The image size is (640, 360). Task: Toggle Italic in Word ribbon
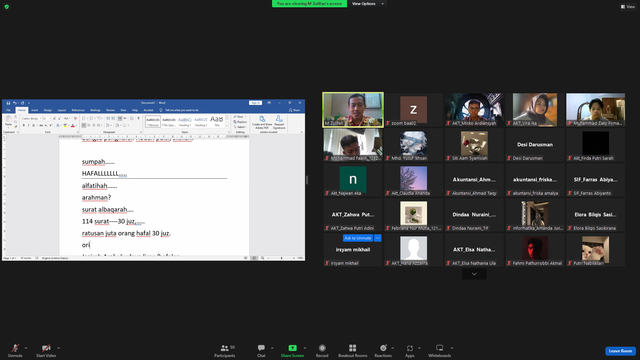[29, 125]
